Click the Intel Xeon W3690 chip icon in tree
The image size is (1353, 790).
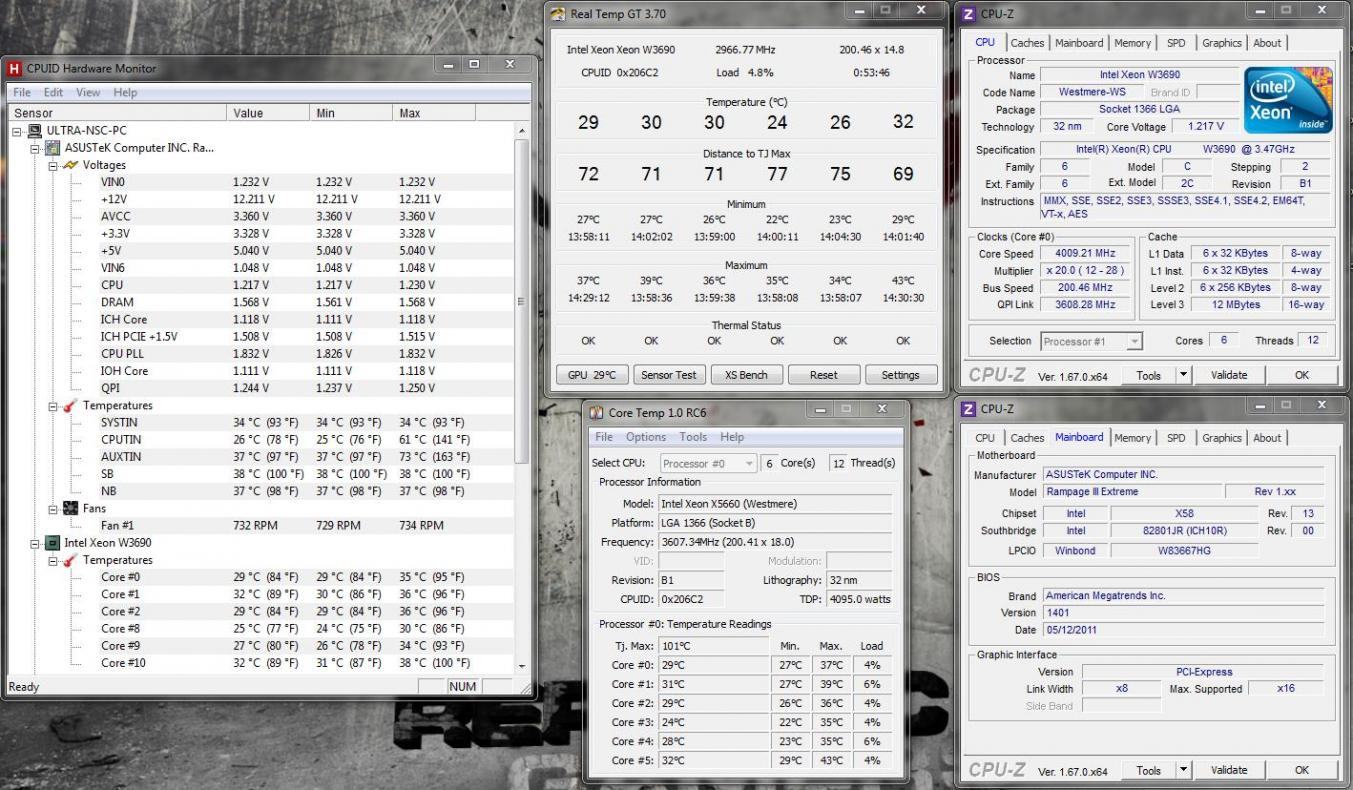click(52, 543)
